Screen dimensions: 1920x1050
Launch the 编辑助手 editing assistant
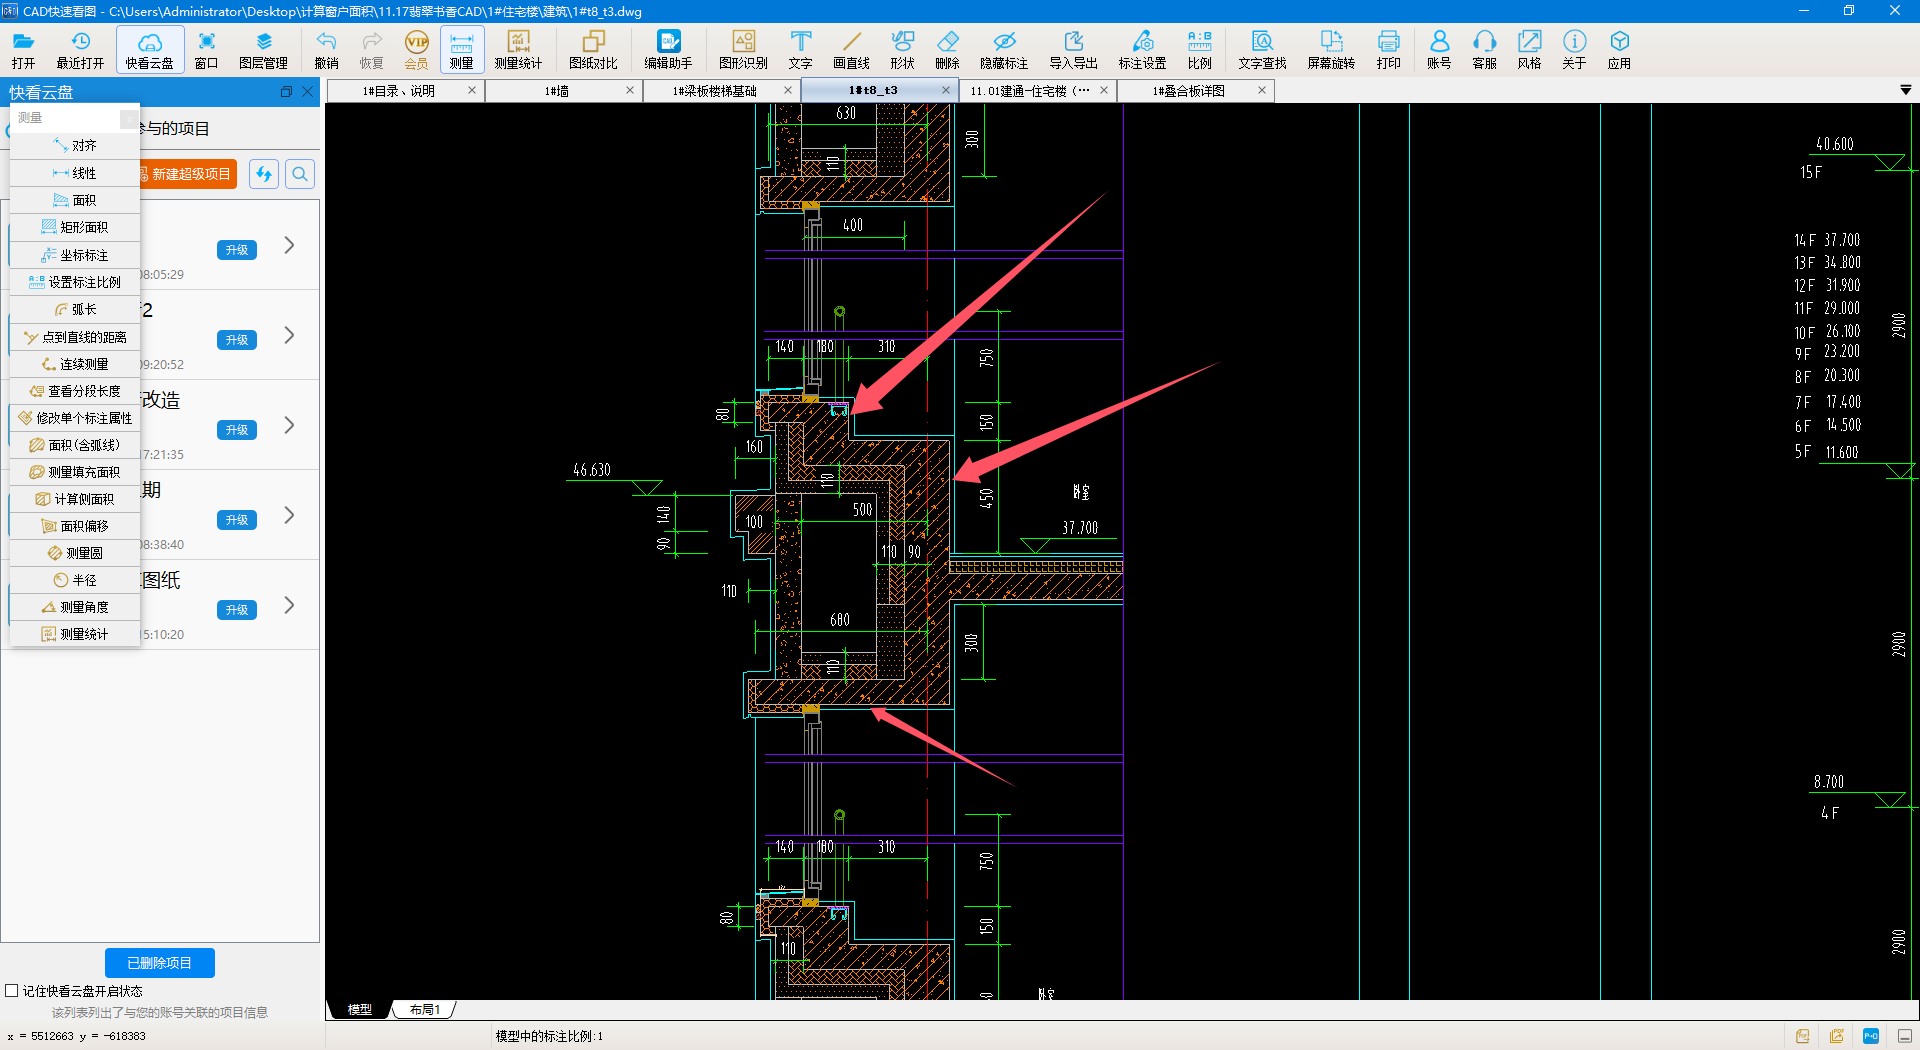(668, 49)
